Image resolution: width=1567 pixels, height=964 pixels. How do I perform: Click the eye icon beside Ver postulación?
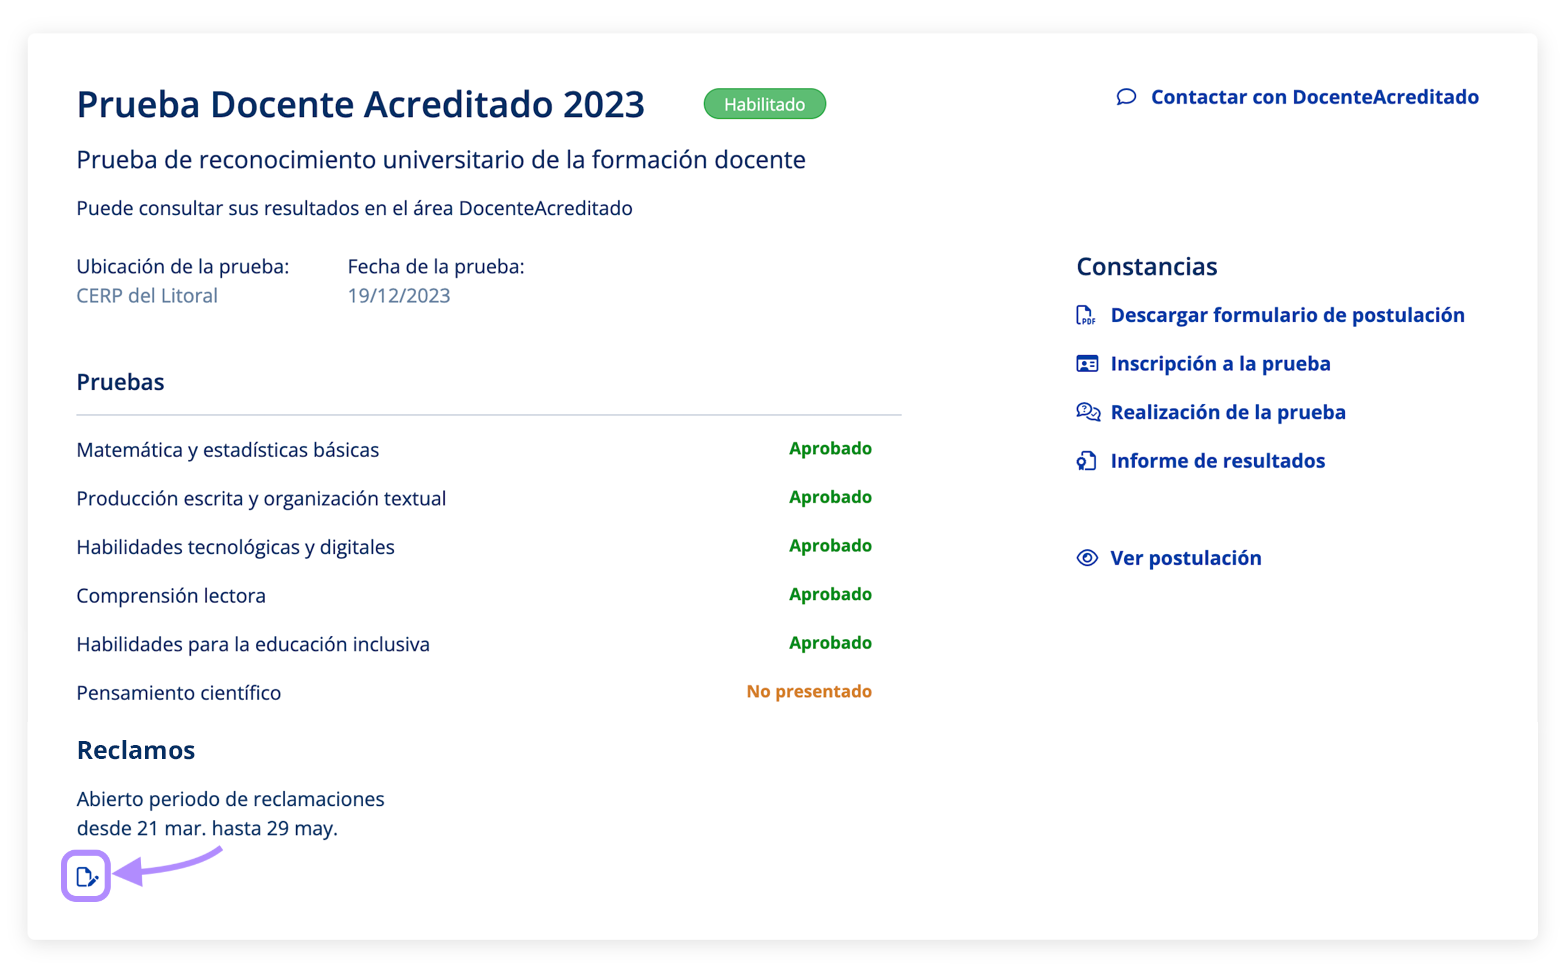point(1087,558)
